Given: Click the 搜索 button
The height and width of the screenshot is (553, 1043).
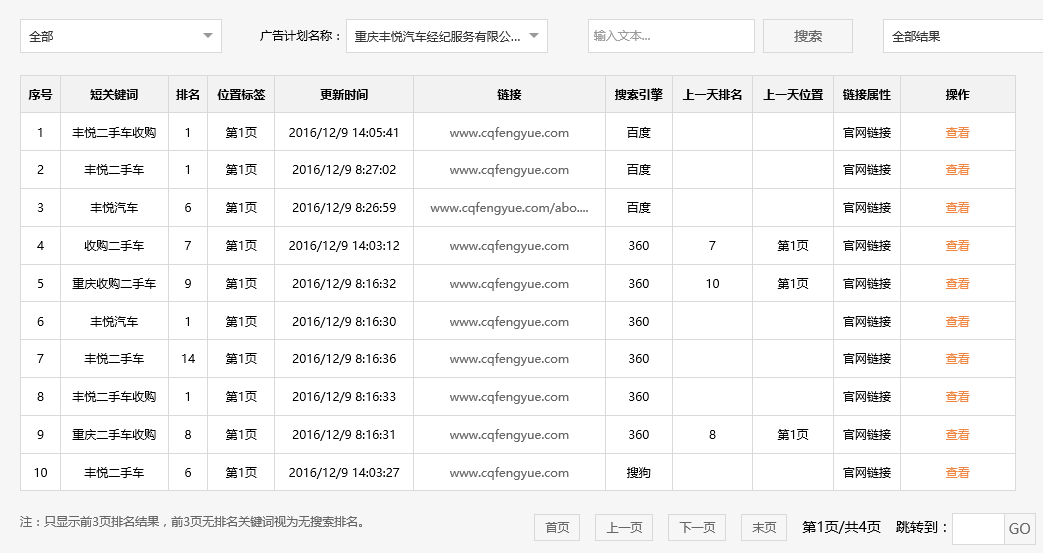Looking at the screenshot, I should pyautogui.click(x=808, y=36).
